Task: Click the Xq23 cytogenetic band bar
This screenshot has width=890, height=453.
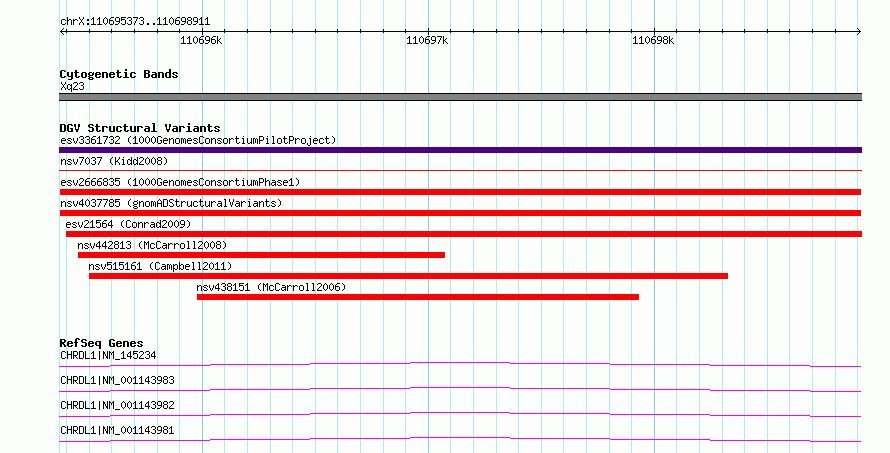Action: pyautogui.click(x=460, y=97)
